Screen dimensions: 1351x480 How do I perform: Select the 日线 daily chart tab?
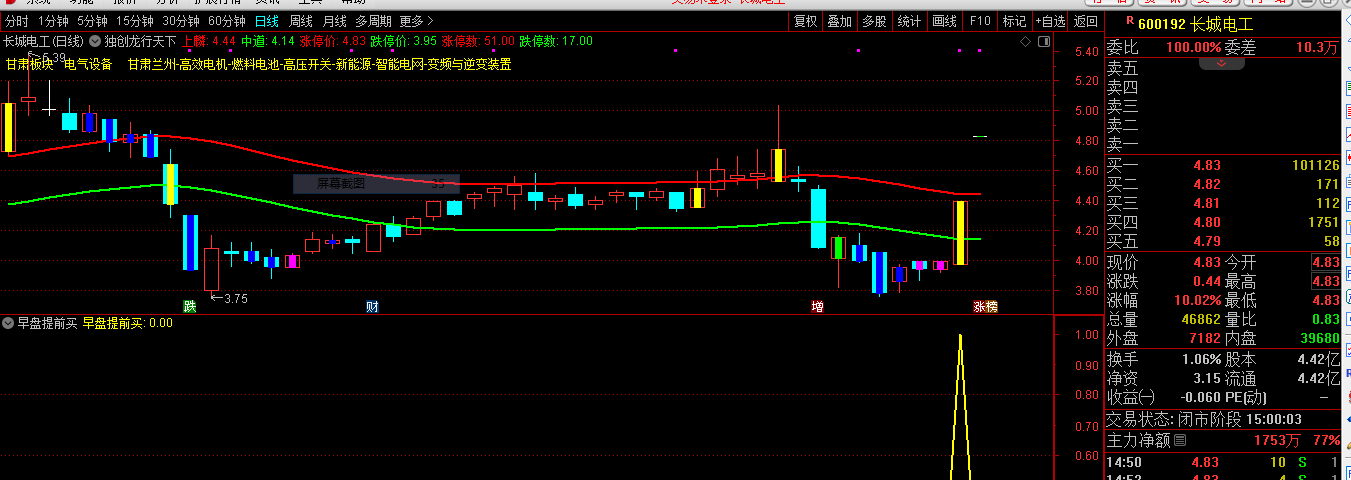[267, 20]
